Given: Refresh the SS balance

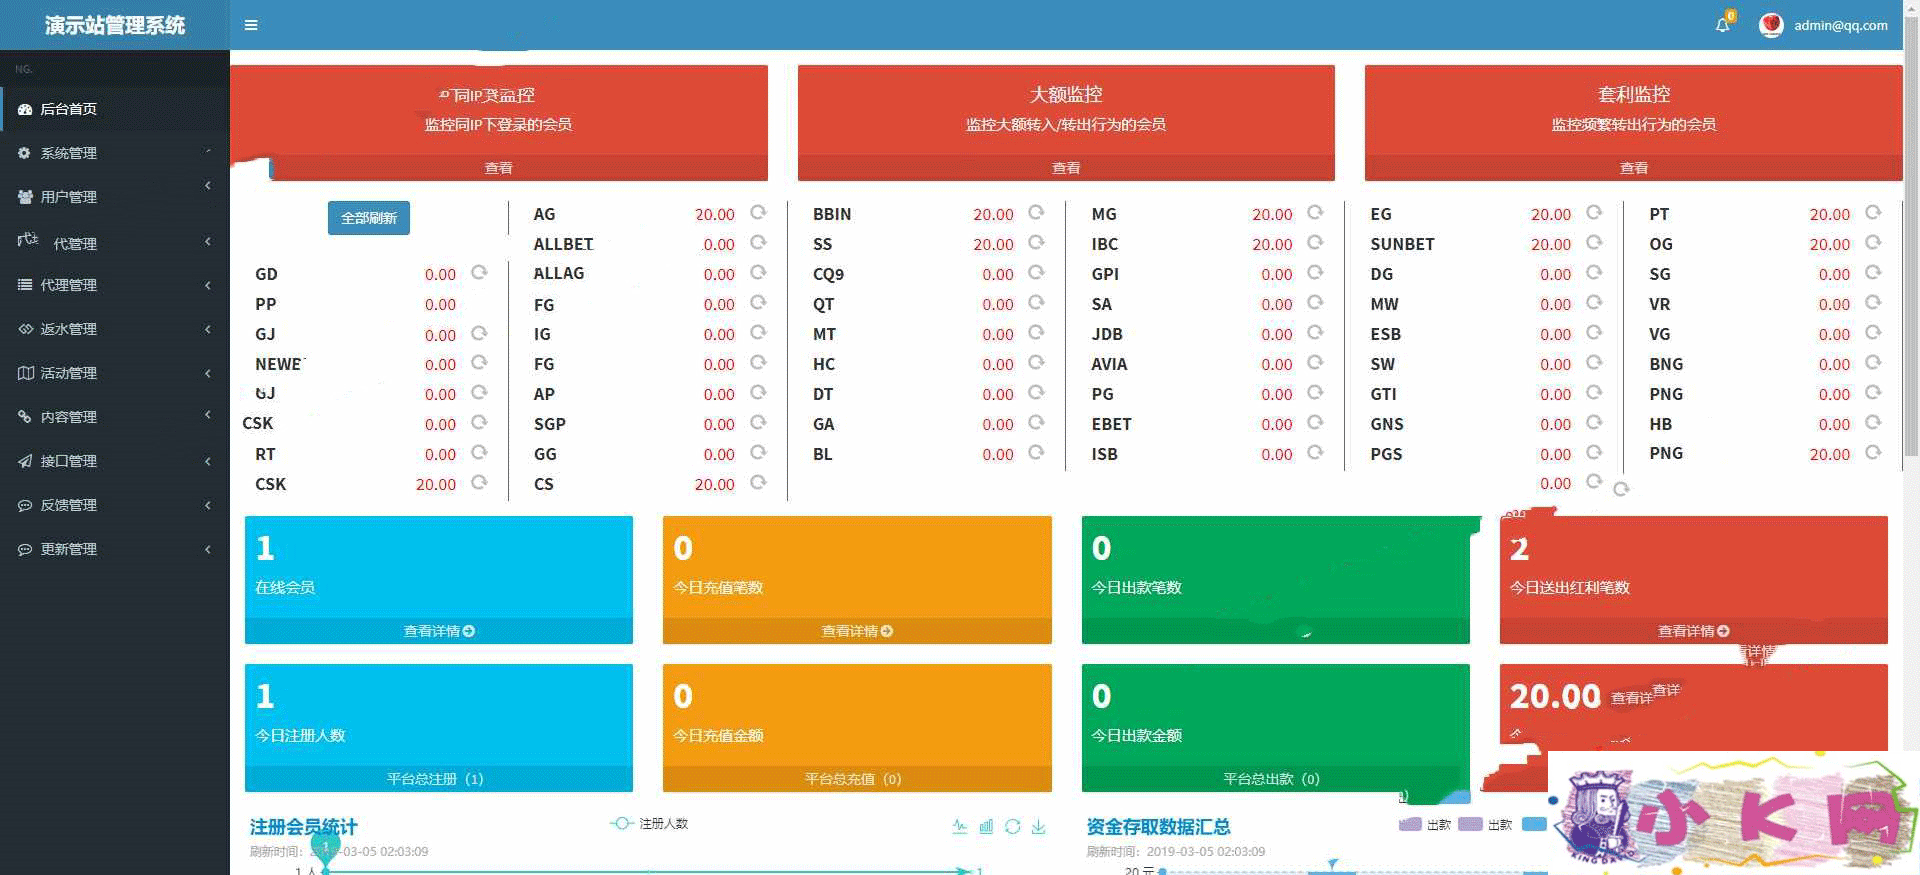Looking at the screenshot, I should (1036, 243).
